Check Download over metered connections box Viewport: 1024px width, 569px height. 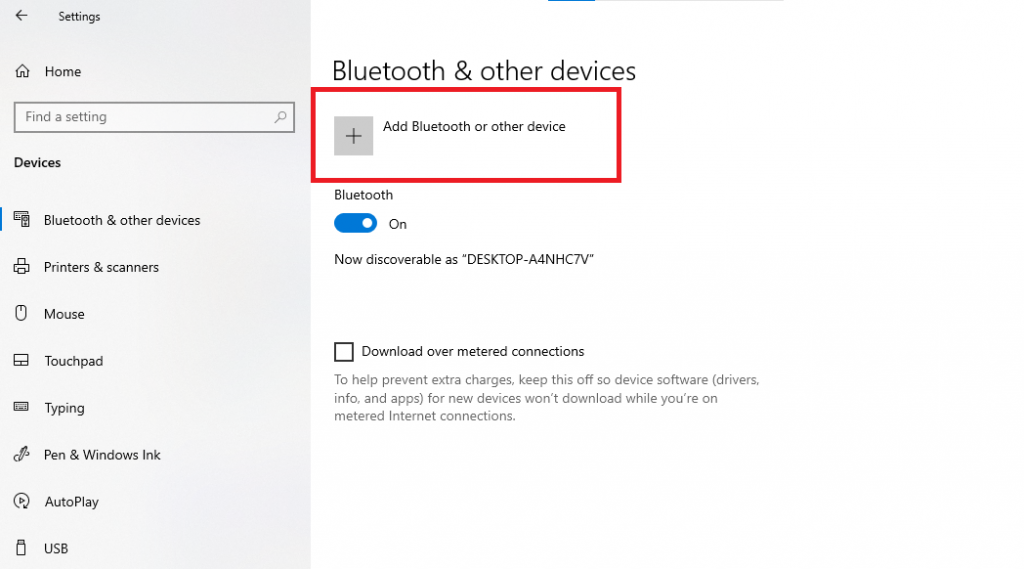pyautogui.click(x=344, y=351)
